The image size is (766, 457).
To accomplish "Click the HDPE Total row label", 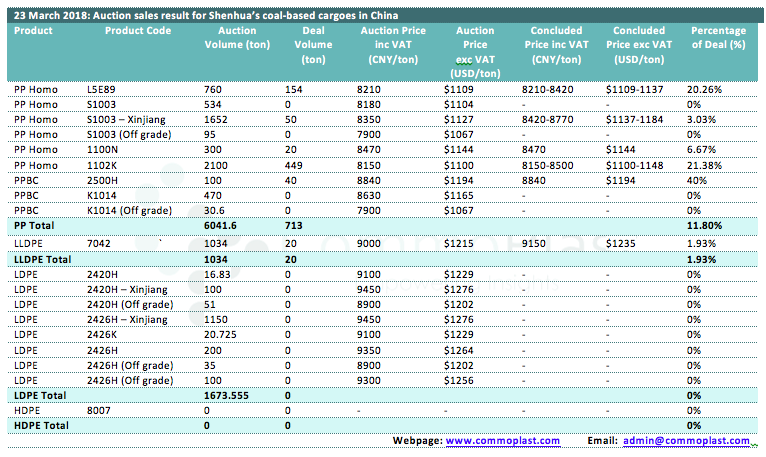I will point(42,426).
